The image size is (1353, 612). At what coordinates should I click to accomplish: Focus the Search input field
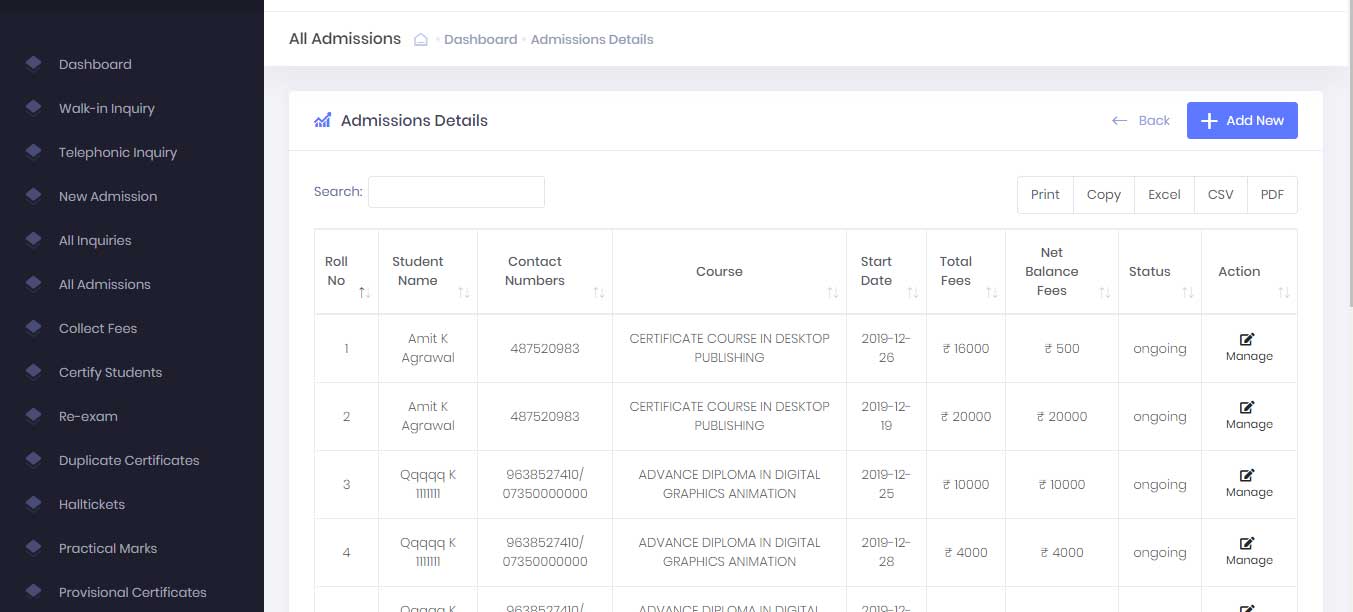pos(456,192)
